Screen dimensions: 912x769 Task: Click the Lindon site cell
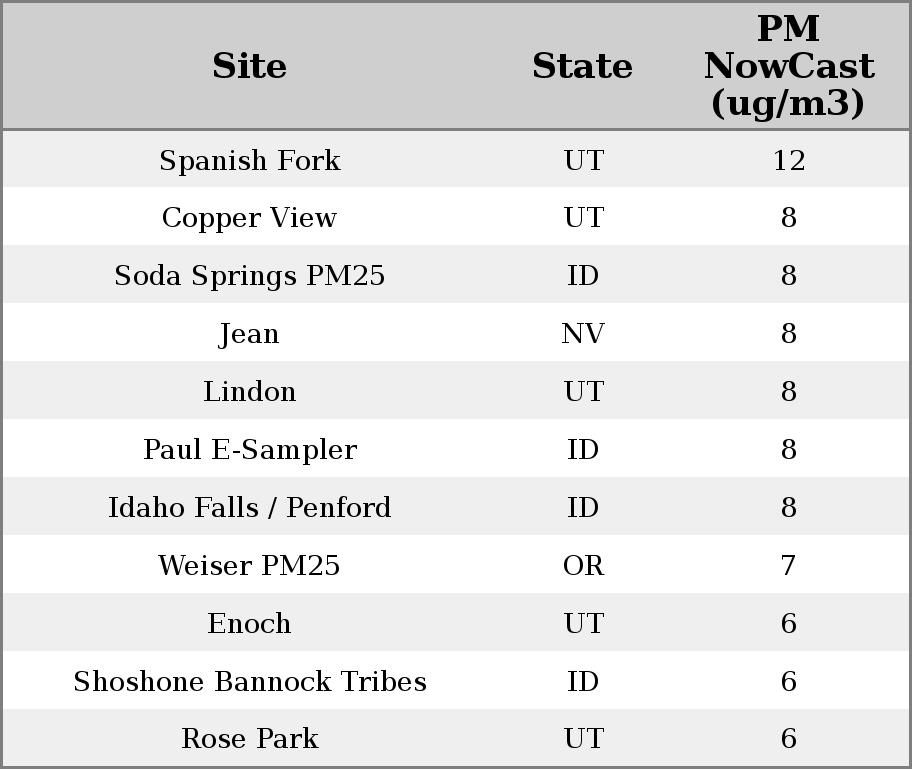250,392
